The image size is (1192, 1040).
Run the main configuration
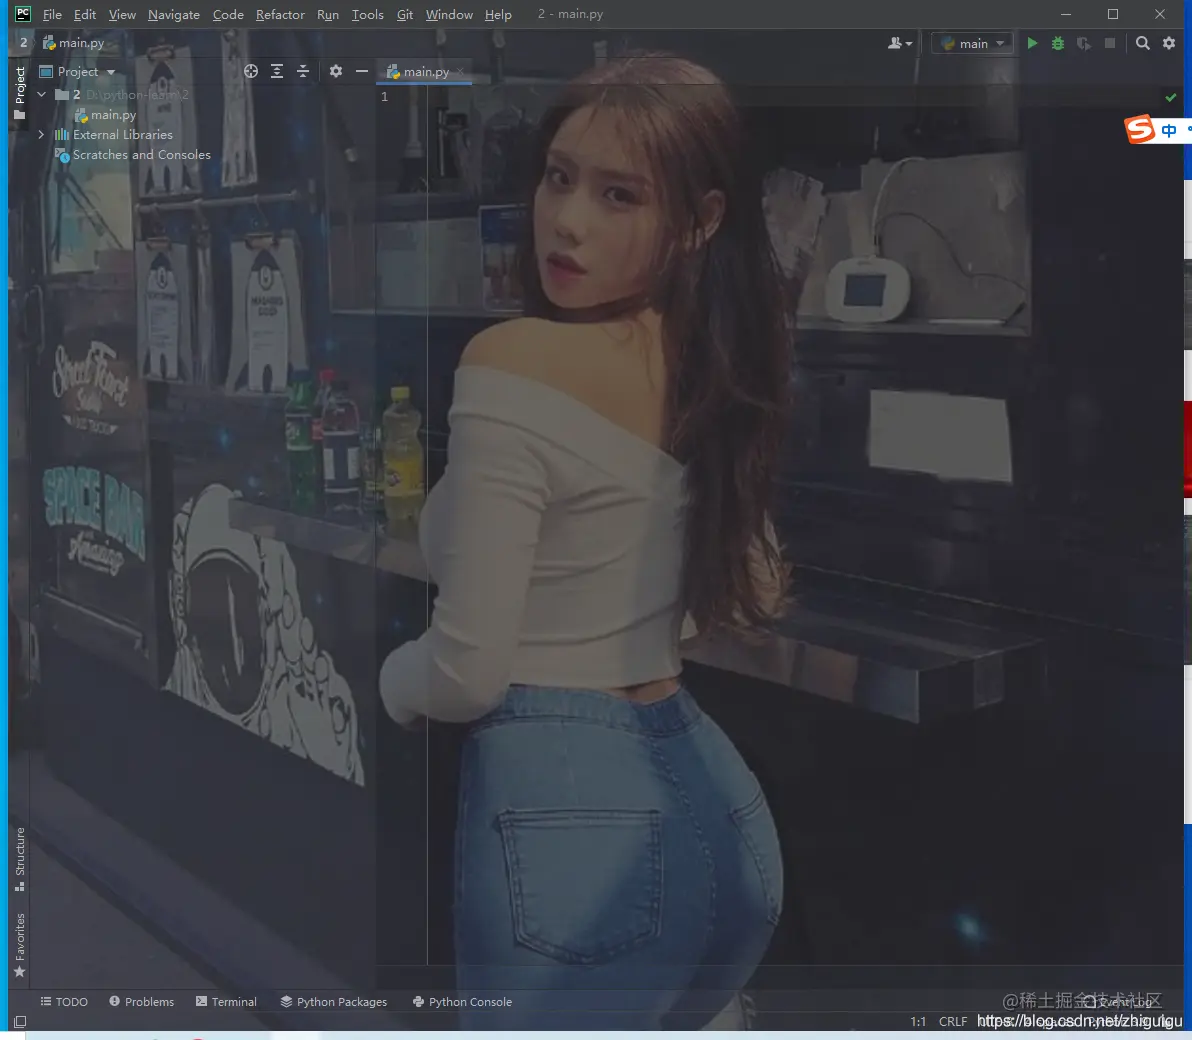tap(1032, 43)
